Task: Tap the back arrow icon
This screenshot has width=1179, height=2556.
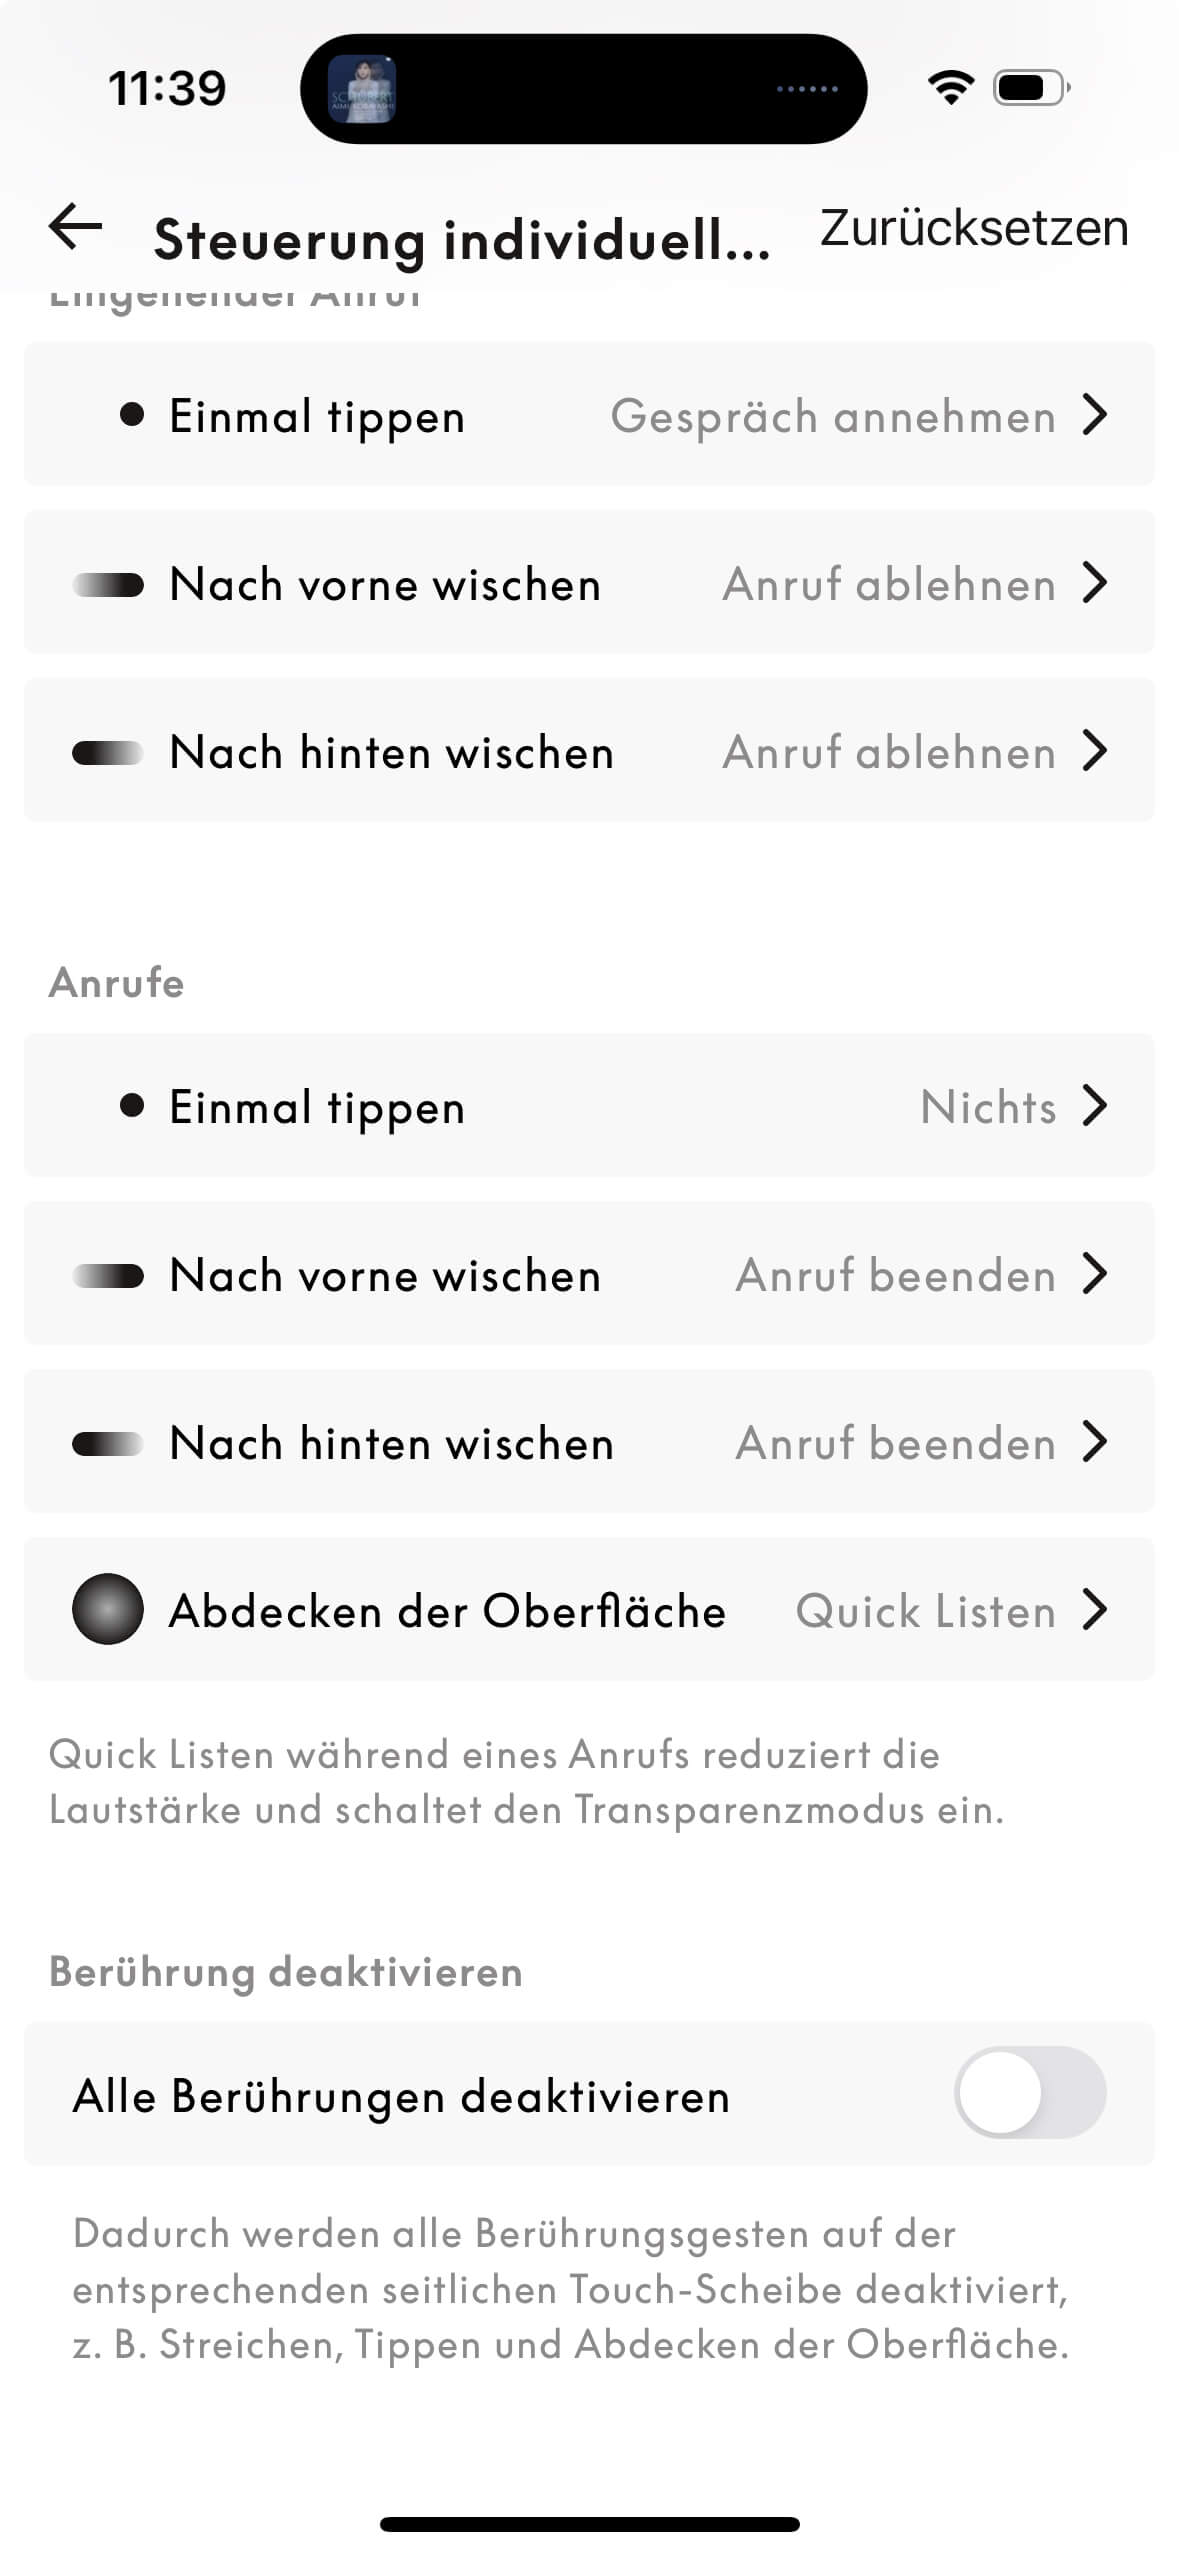Action: pyautogui.click(x=76, y=227)
